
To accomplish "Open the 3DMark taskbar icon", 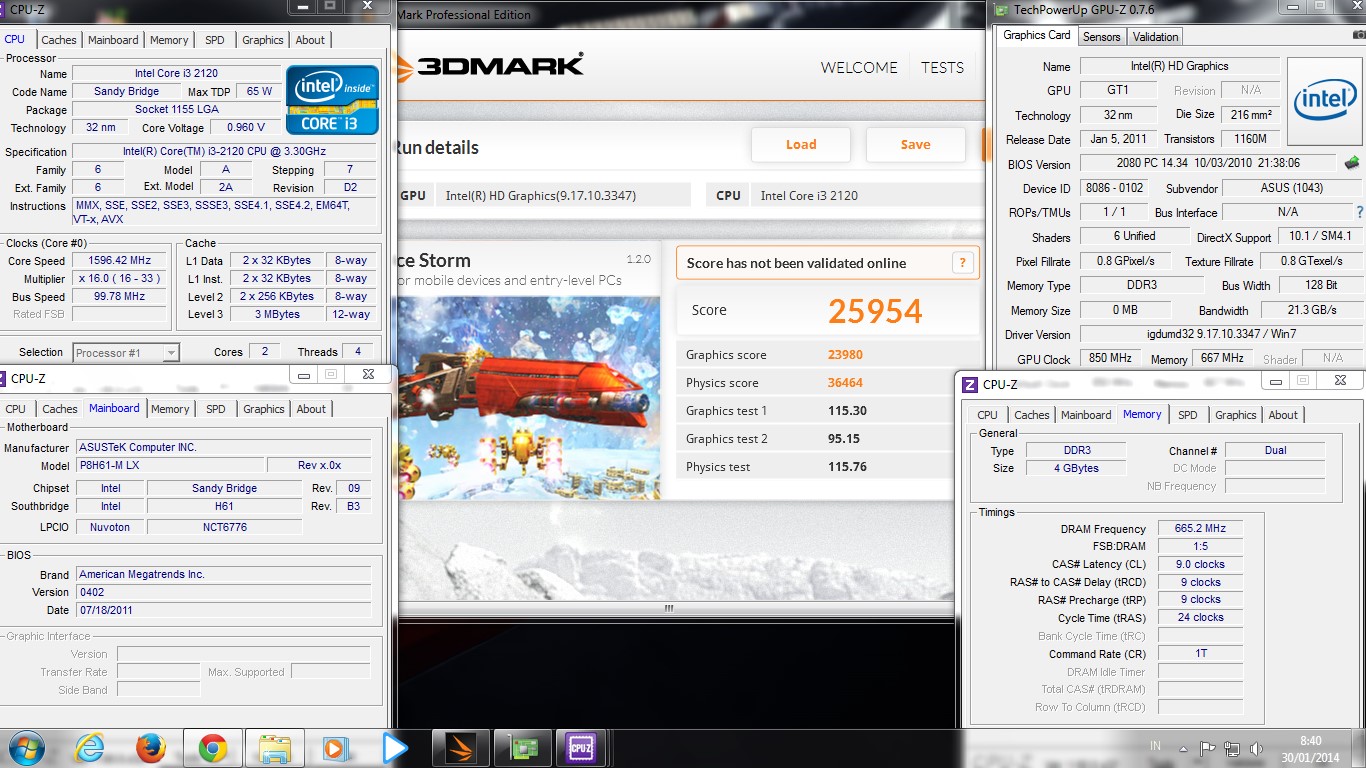I will (x=461, y=748).
